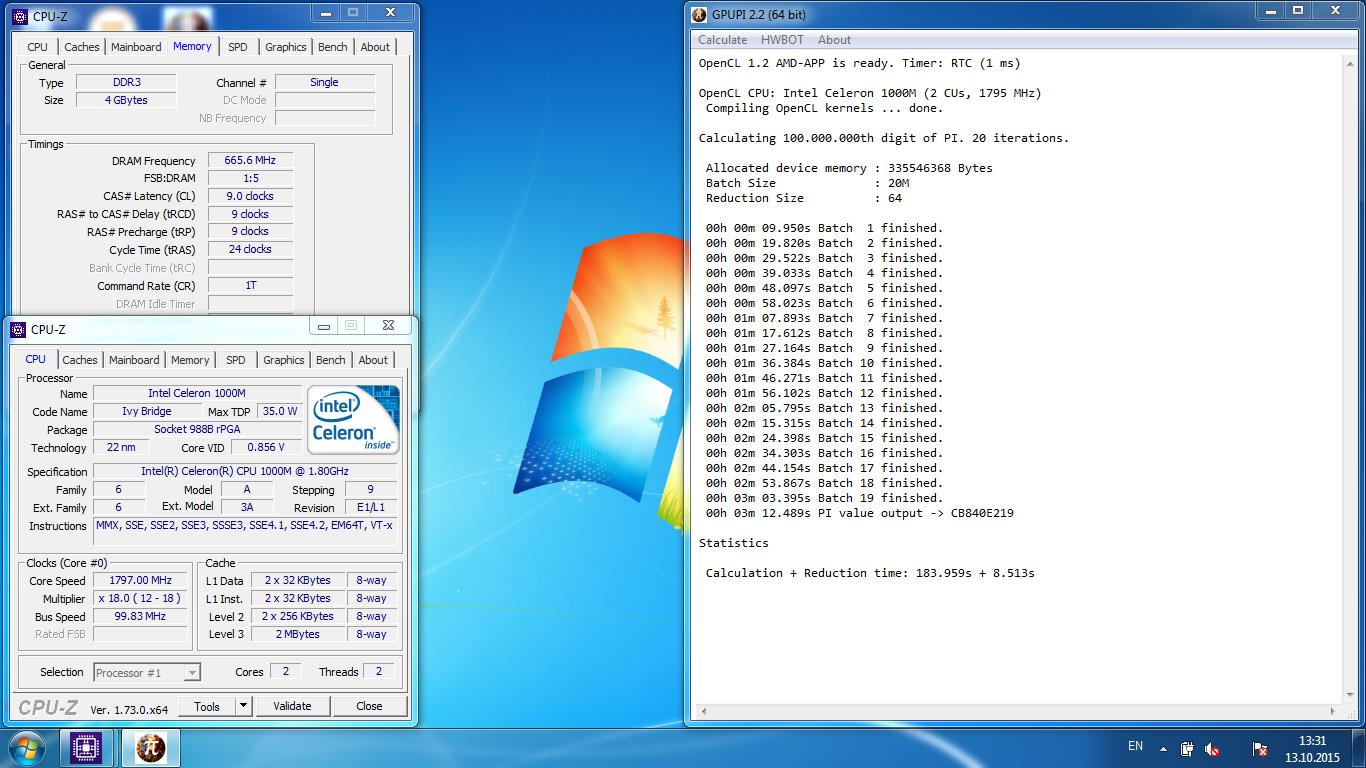Select Bench tab in back CPU-Z window
This screenshot has width=1366, height=768.
[333, 47]
